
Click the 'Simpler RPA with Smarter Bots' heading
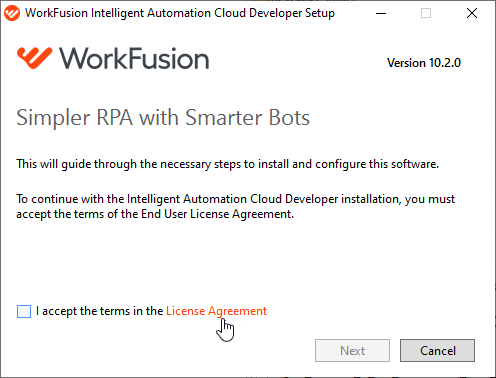pyautogui.click(x=163, y=118)
